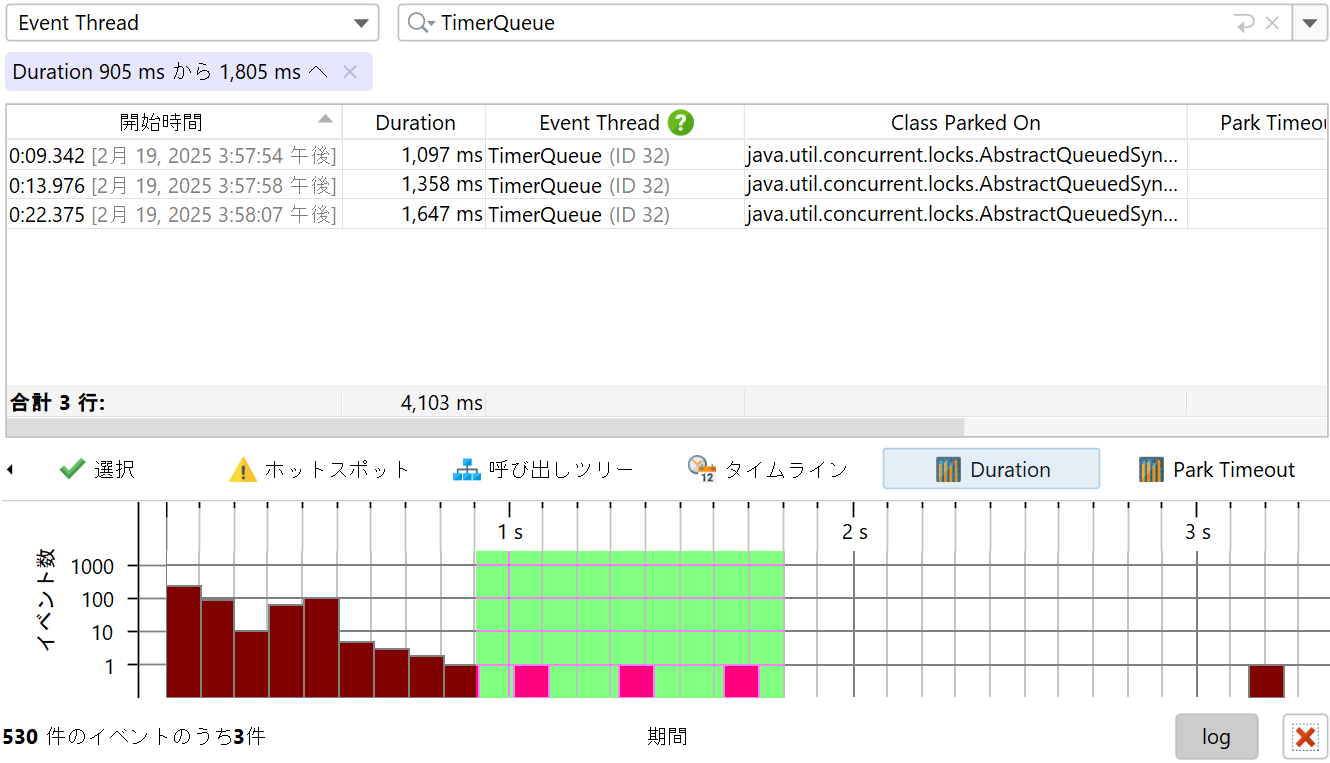
Task: Open the タイムライン tab
Action: [x=767, y=469]
